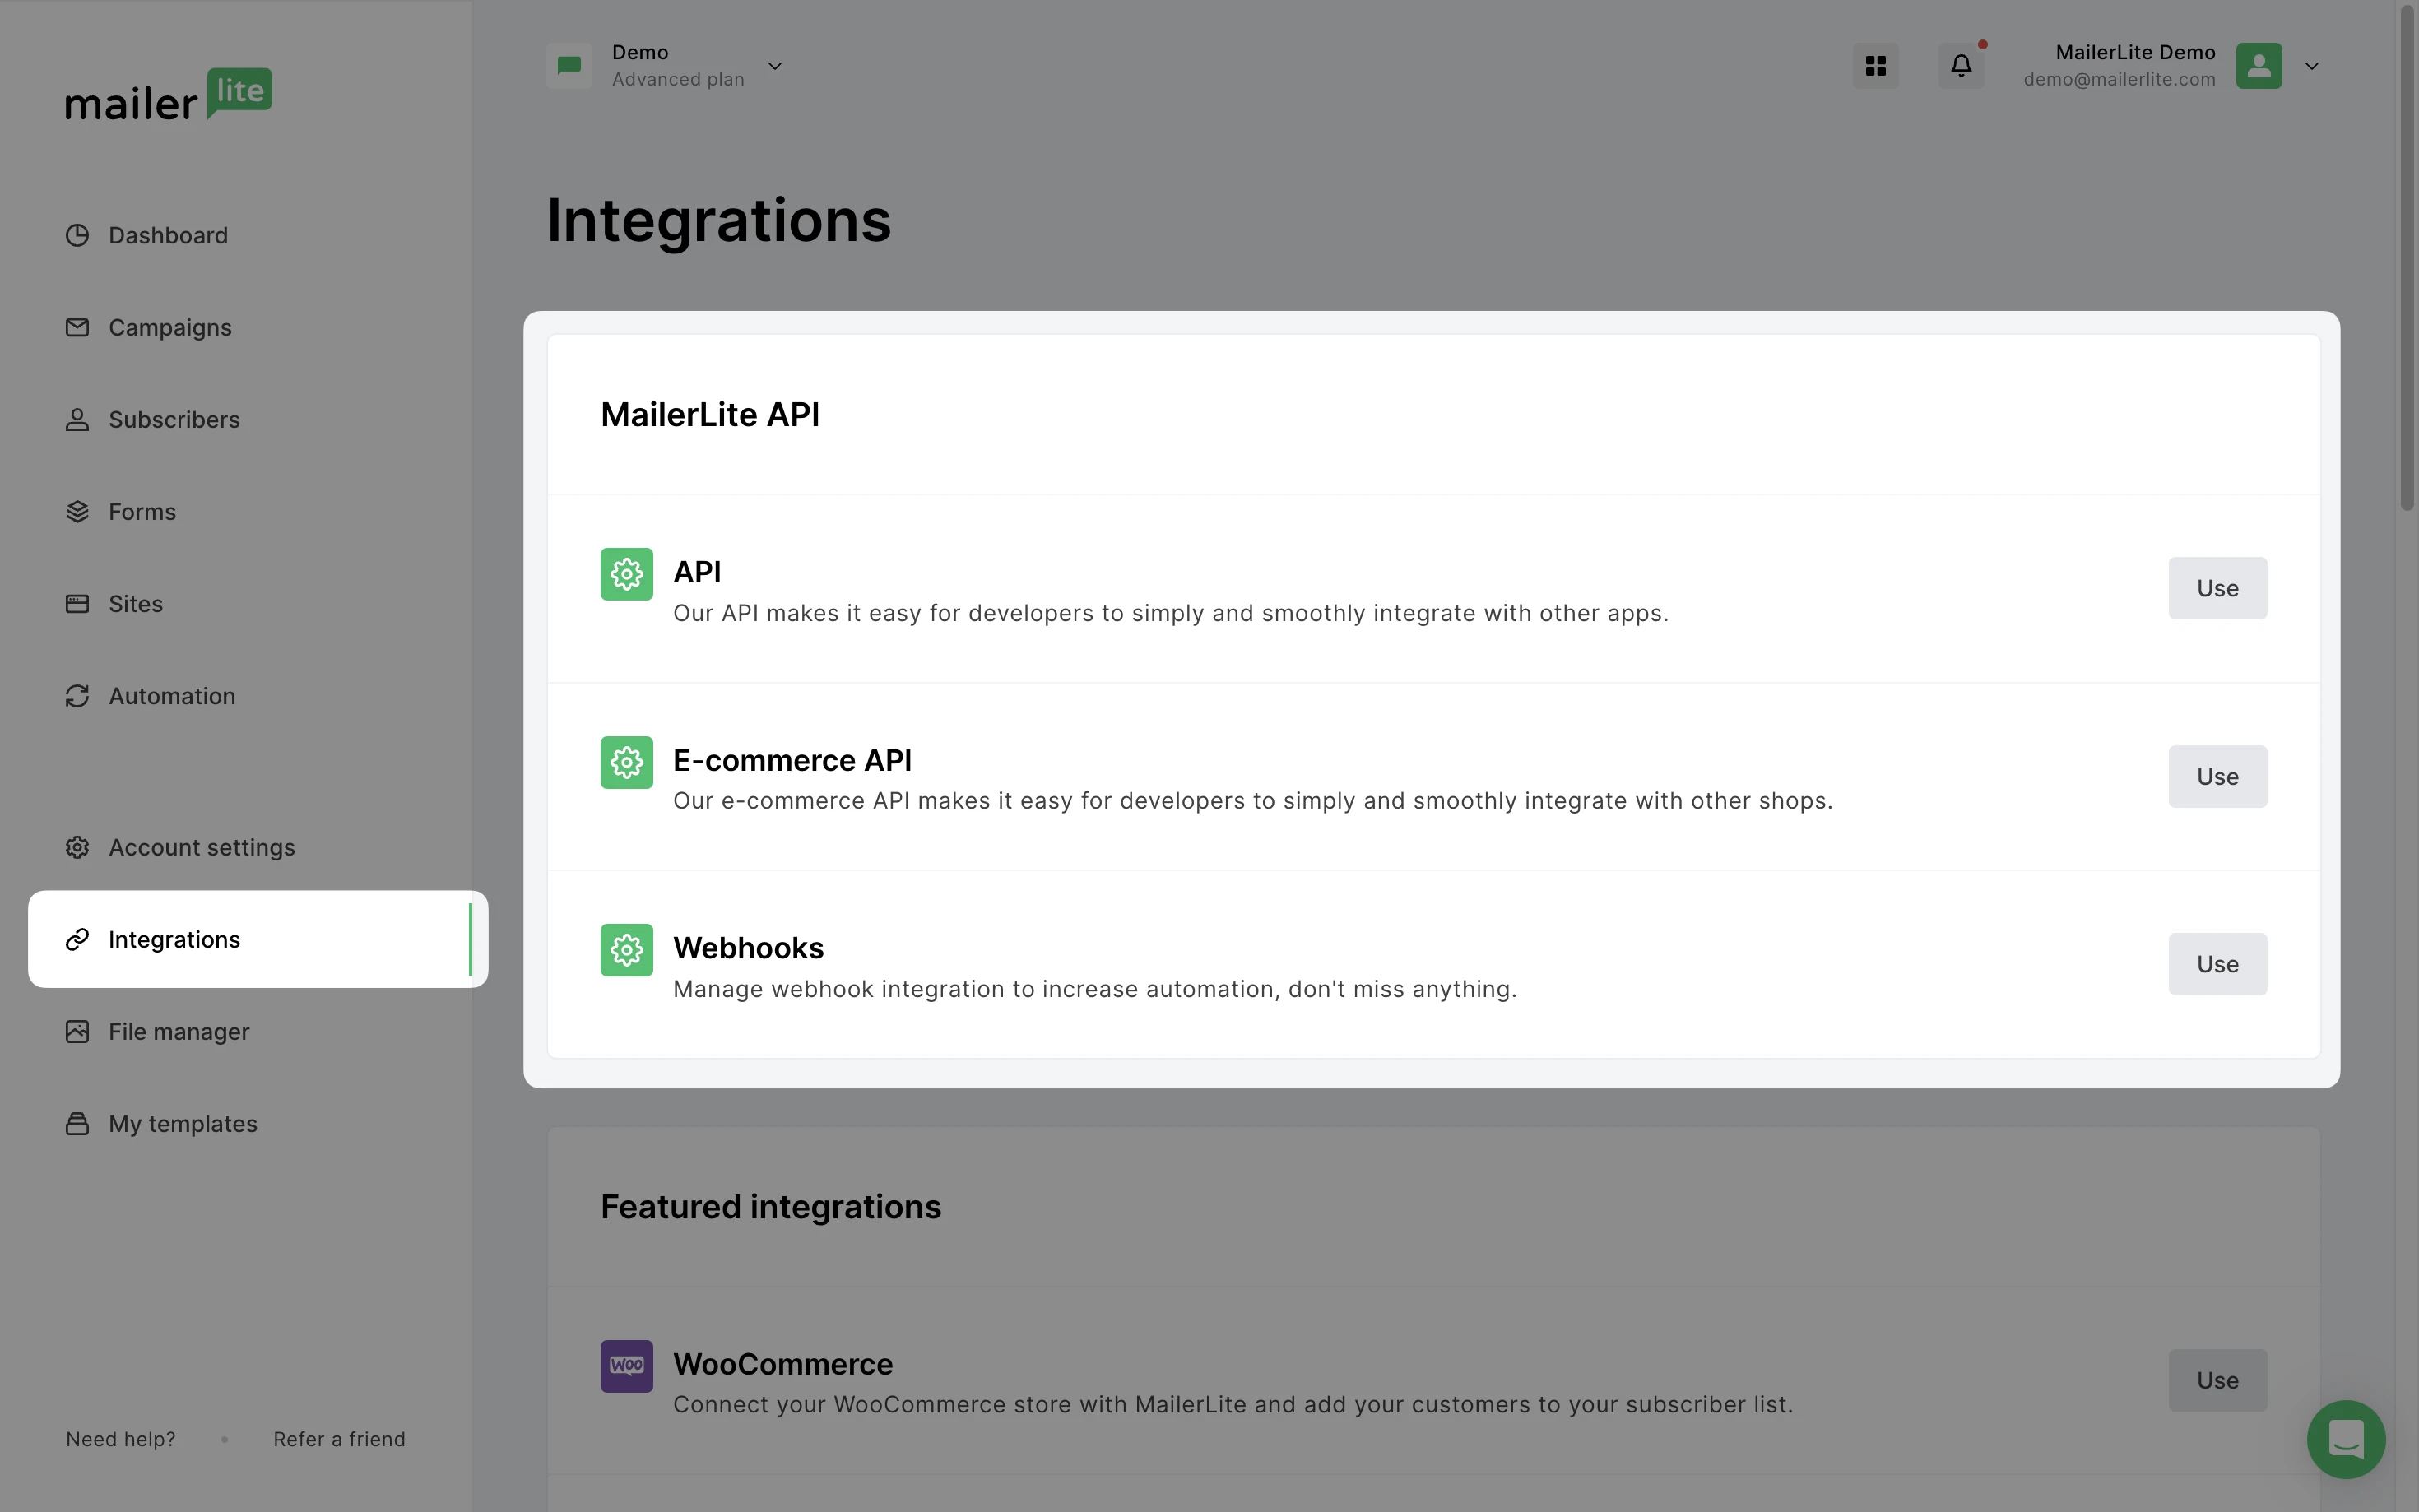Click Use next to Webhooks
2419x1512 pixels.
coord(2217,963)
